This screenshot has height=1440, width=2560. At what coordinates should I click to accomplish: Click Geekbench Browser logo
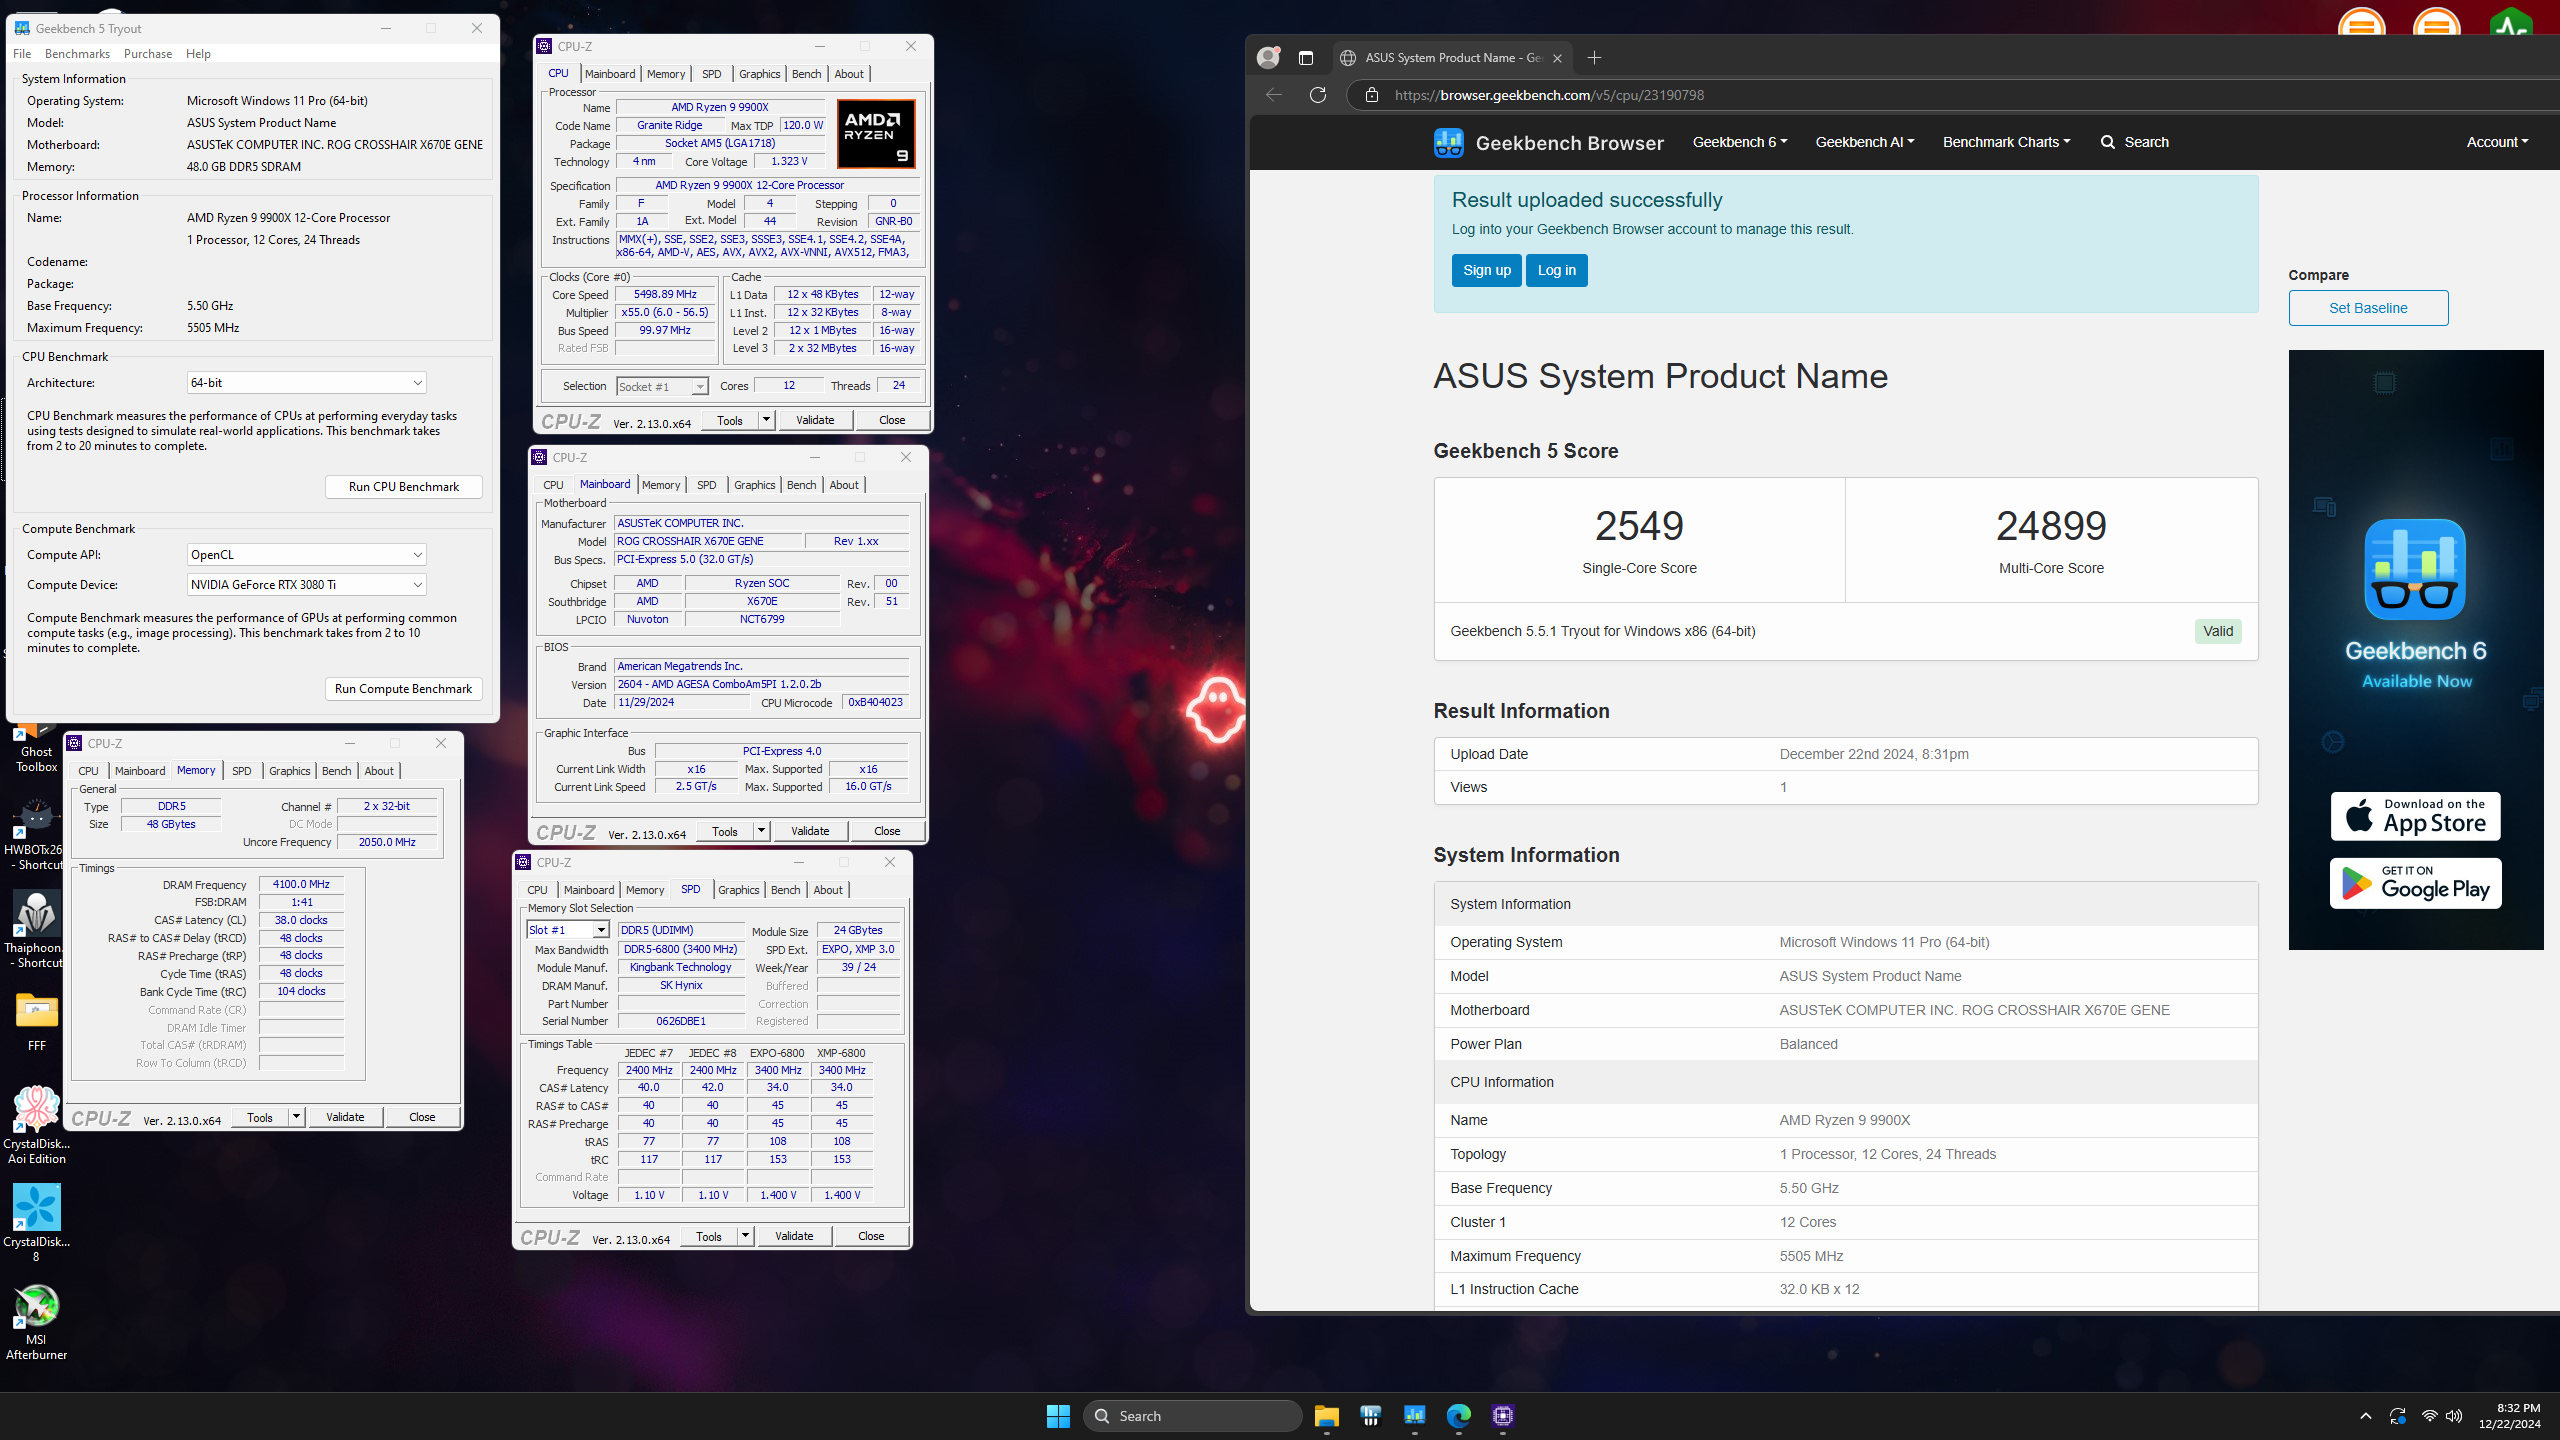[1548, 143]
